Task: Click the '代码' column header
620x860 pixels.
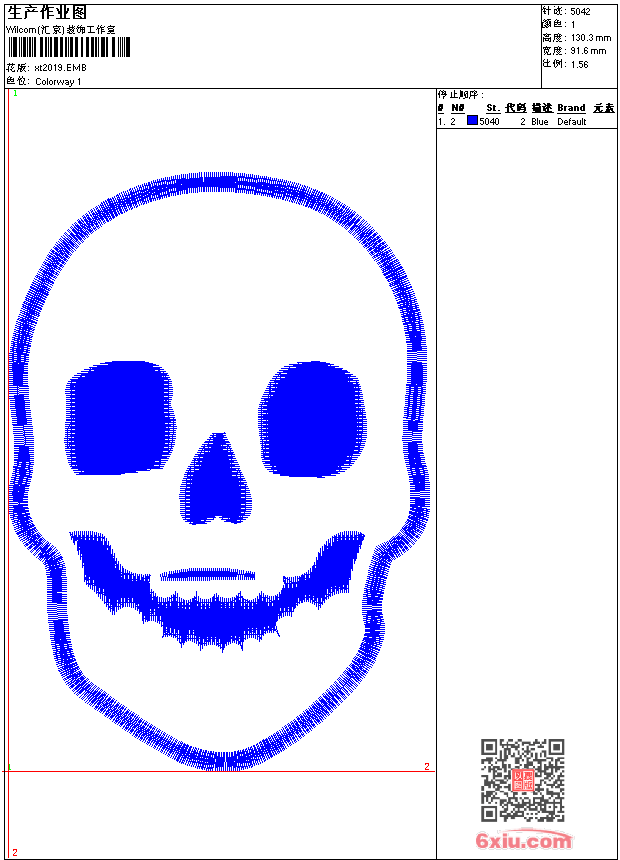Action: coord(516,108)
